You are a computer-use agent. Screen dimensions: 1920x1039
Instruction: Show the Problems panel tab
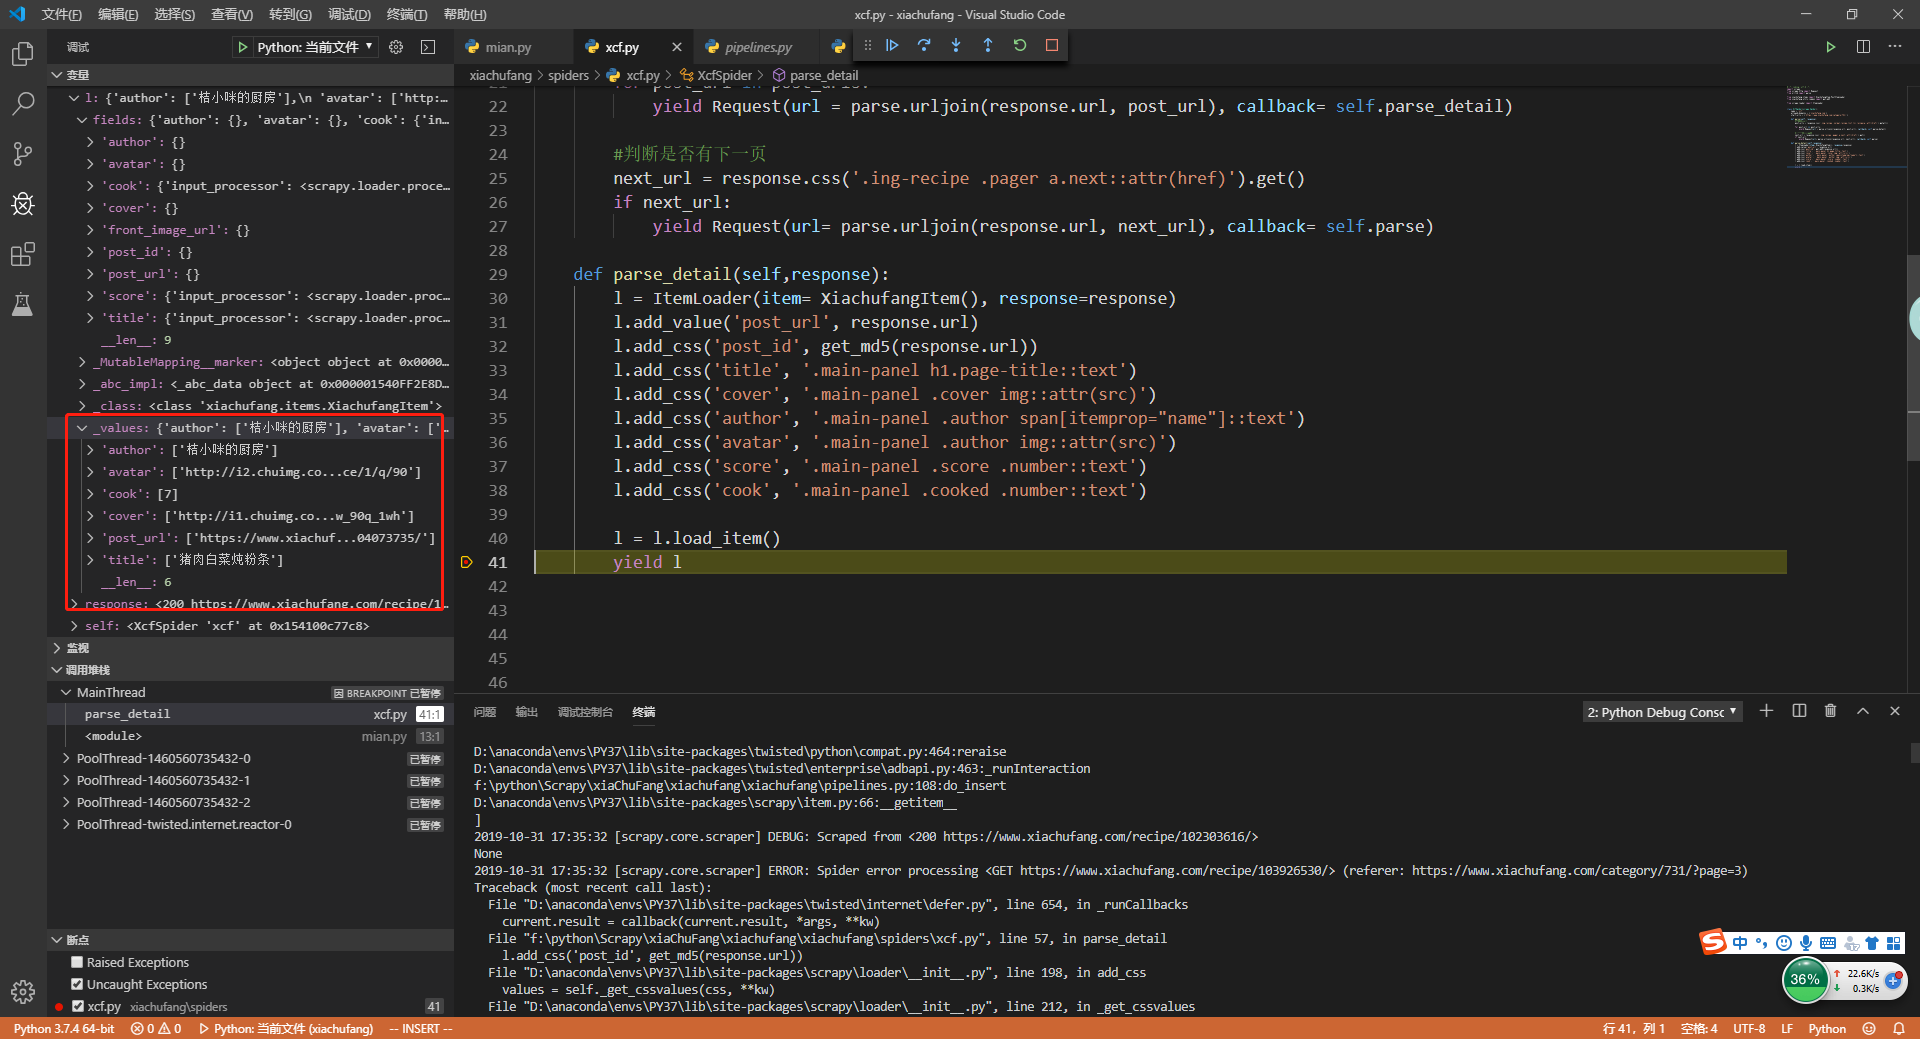[485, 712]
